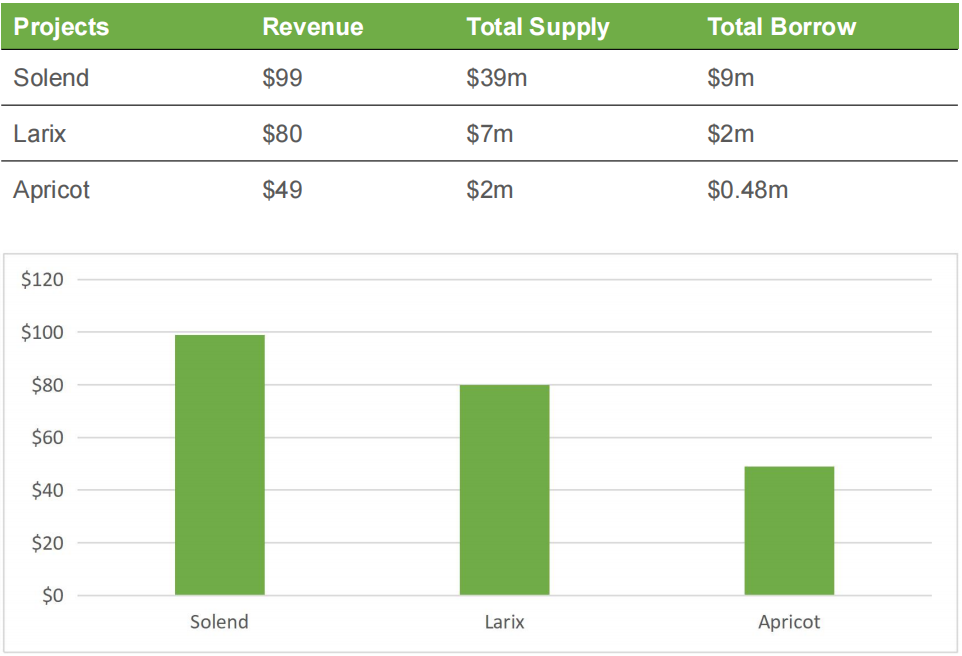Click Larix's total borrow "$2m"
Screen dimensions: 962x656
[x=731, y=134]
